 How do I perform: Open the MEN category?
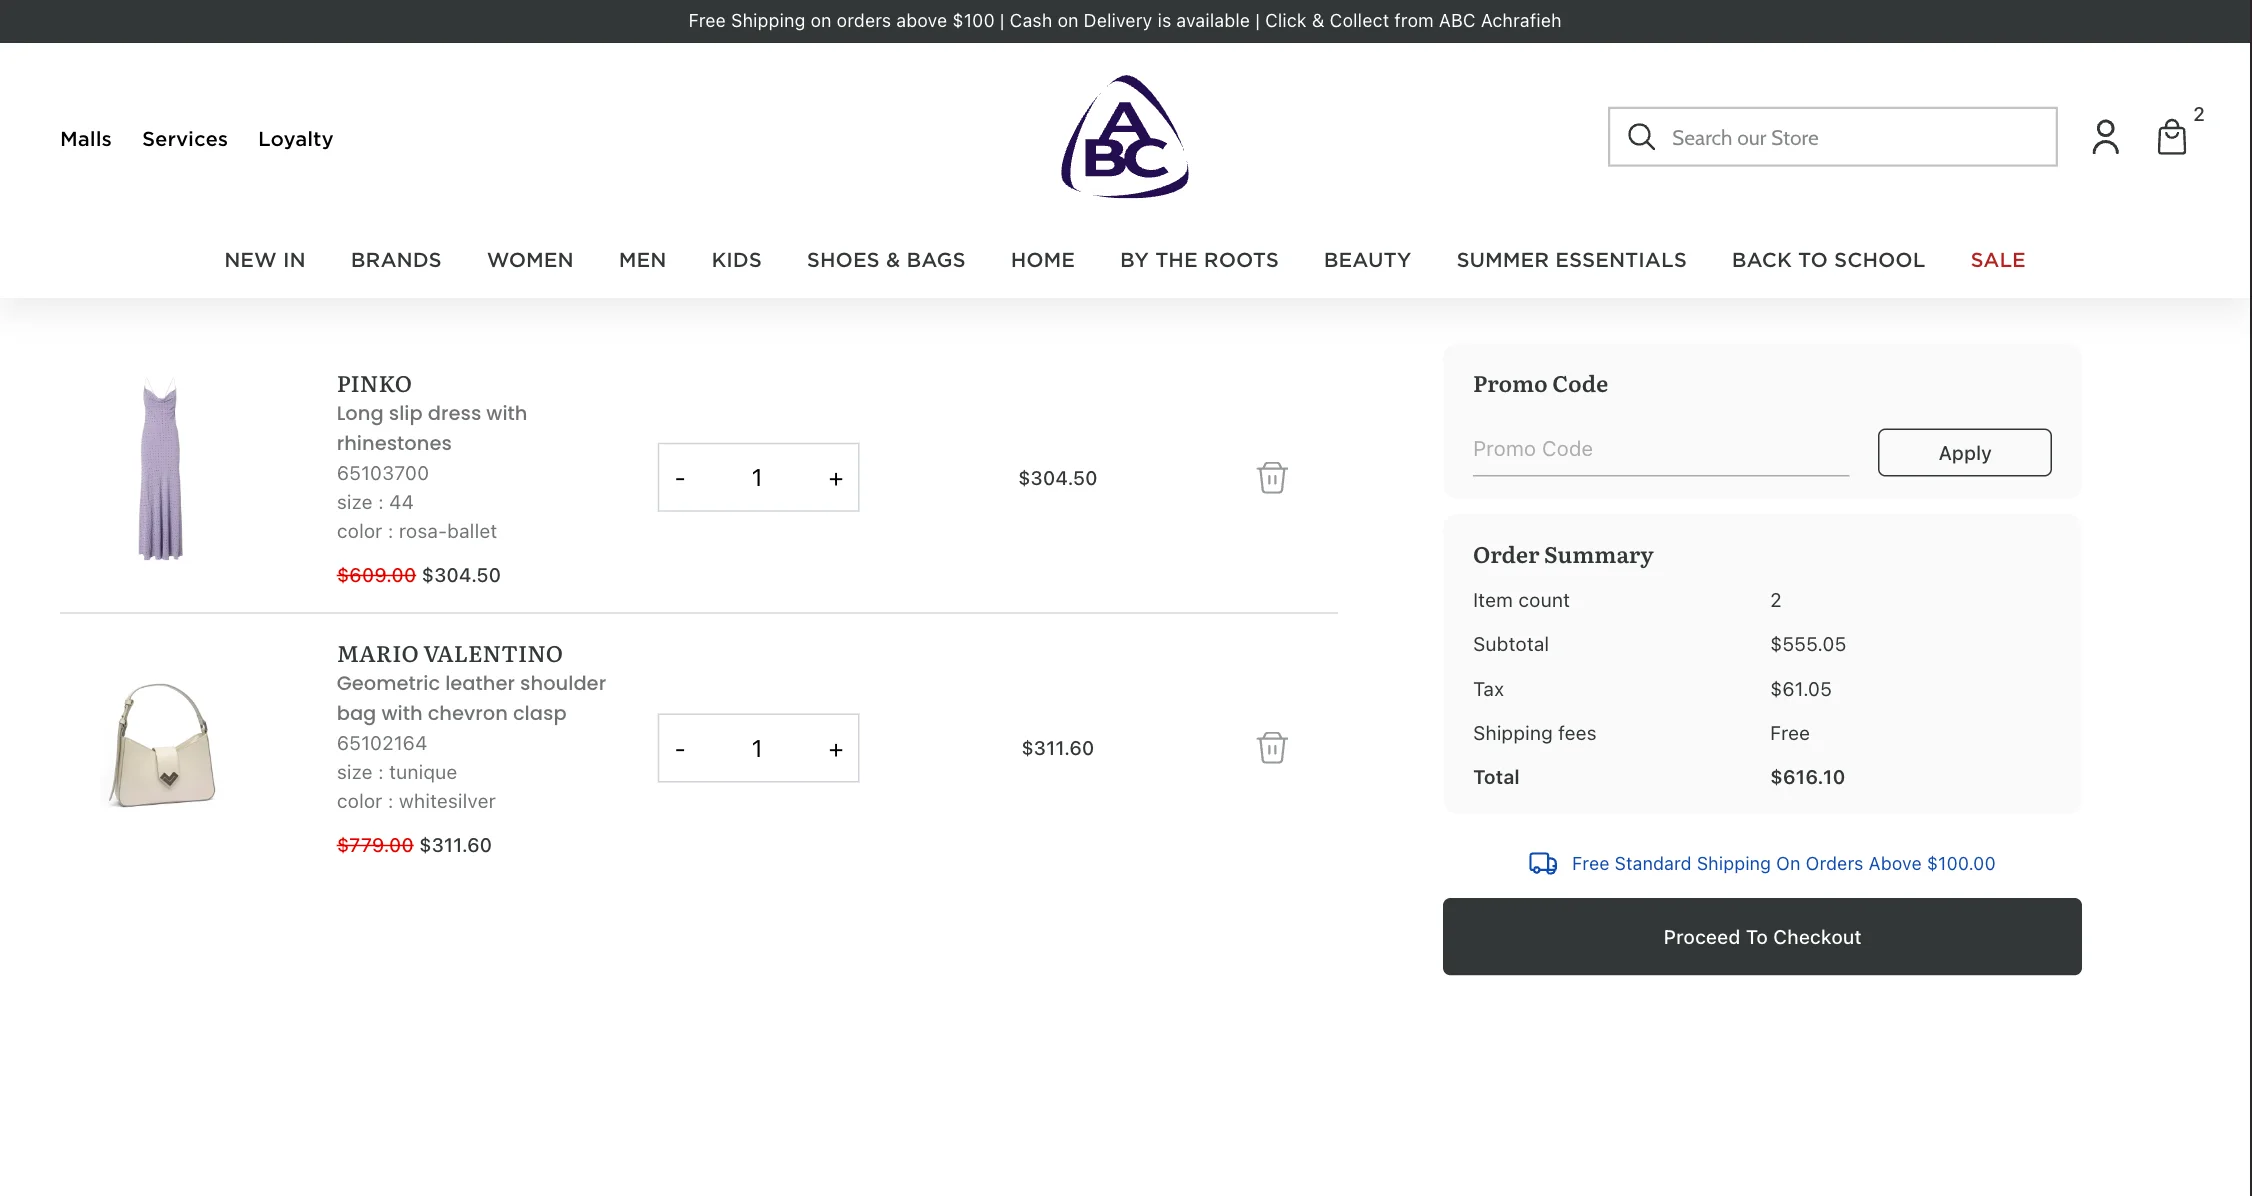click(642, 260)
